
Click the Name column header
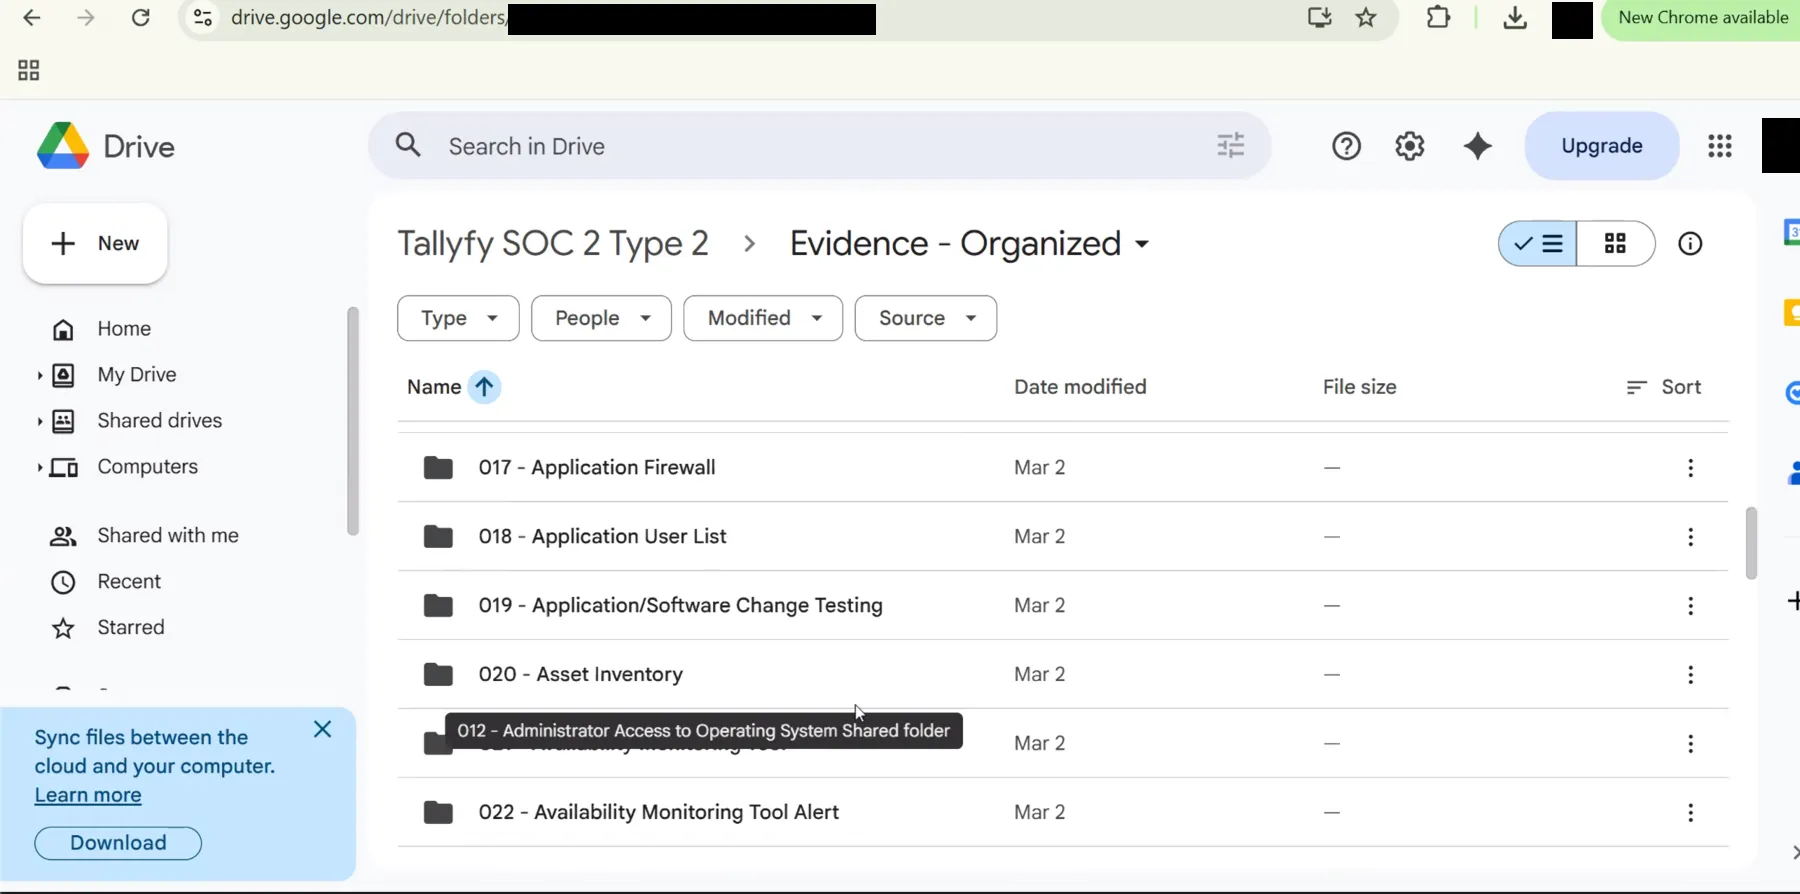pos(434,387)
